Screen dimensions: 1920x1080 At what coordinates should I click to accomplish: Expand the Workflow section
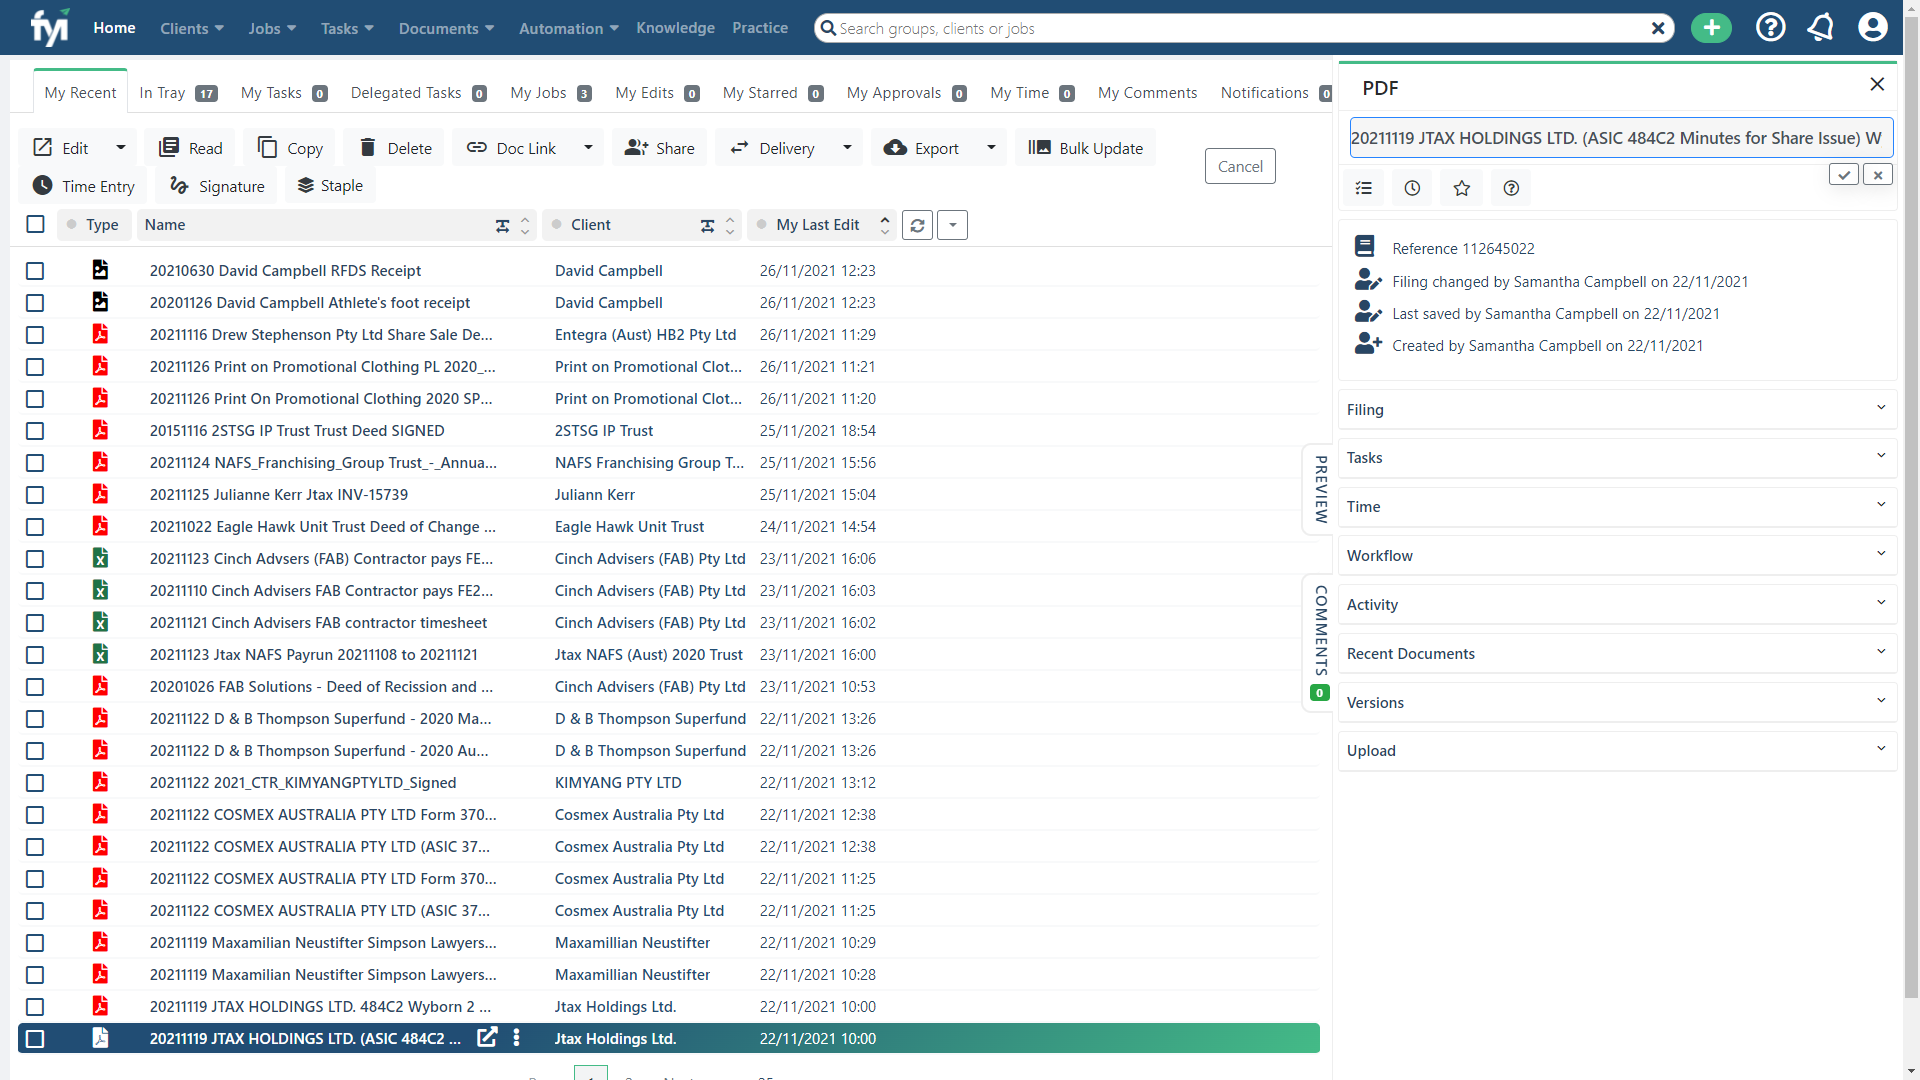pyautogui.click(x=1617, y=555)
